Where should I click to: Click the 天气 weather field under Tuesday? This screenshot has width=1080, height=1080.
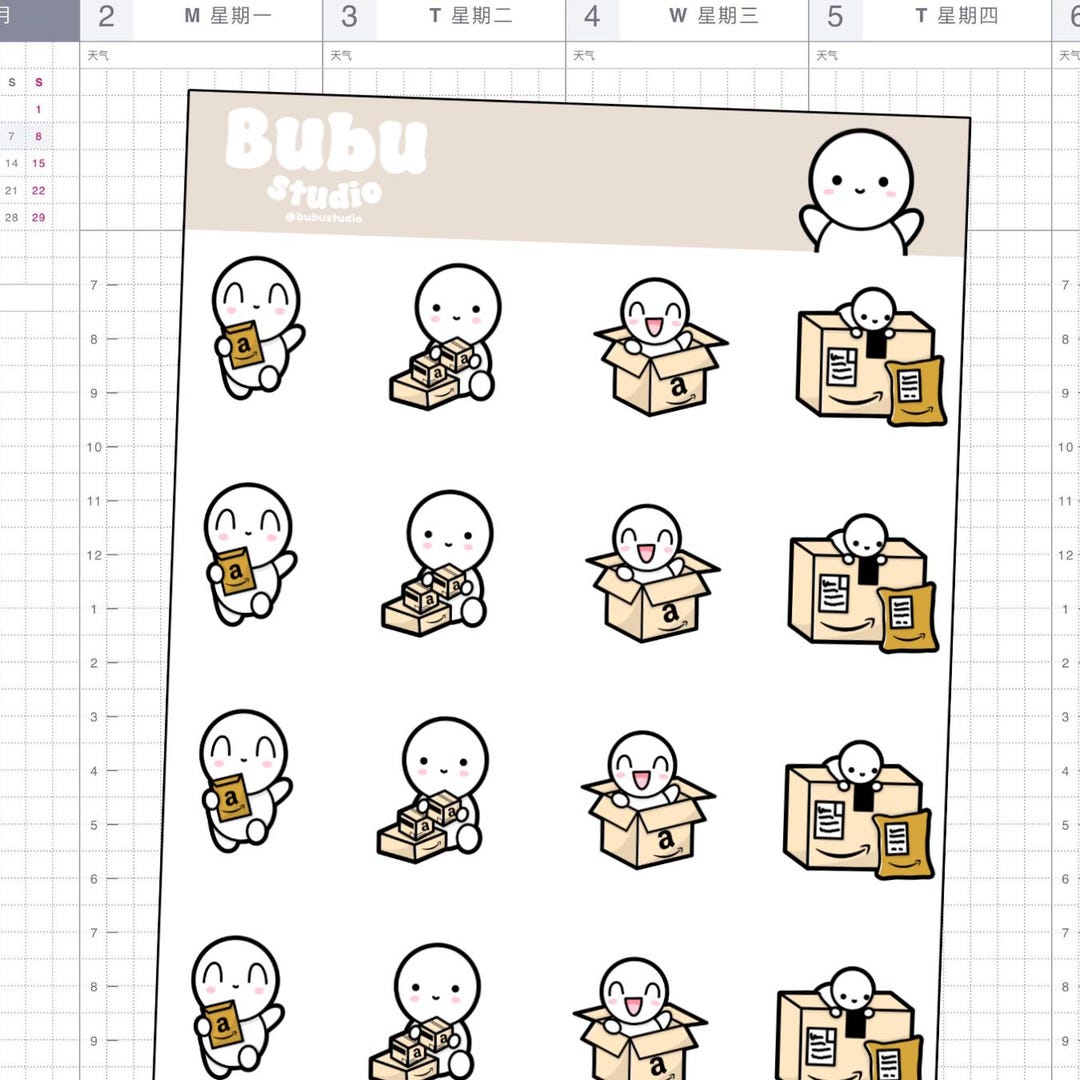(444, 55)
